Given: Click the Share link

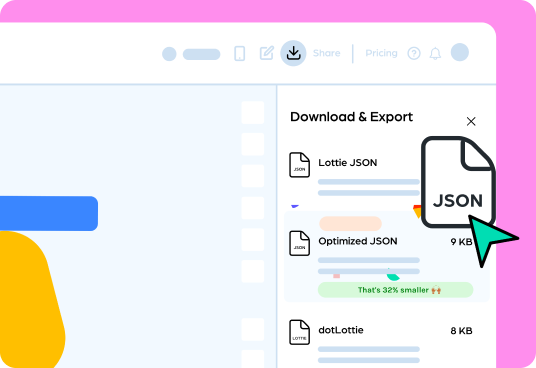Looking at the screenshot, I should click(326, 53).
